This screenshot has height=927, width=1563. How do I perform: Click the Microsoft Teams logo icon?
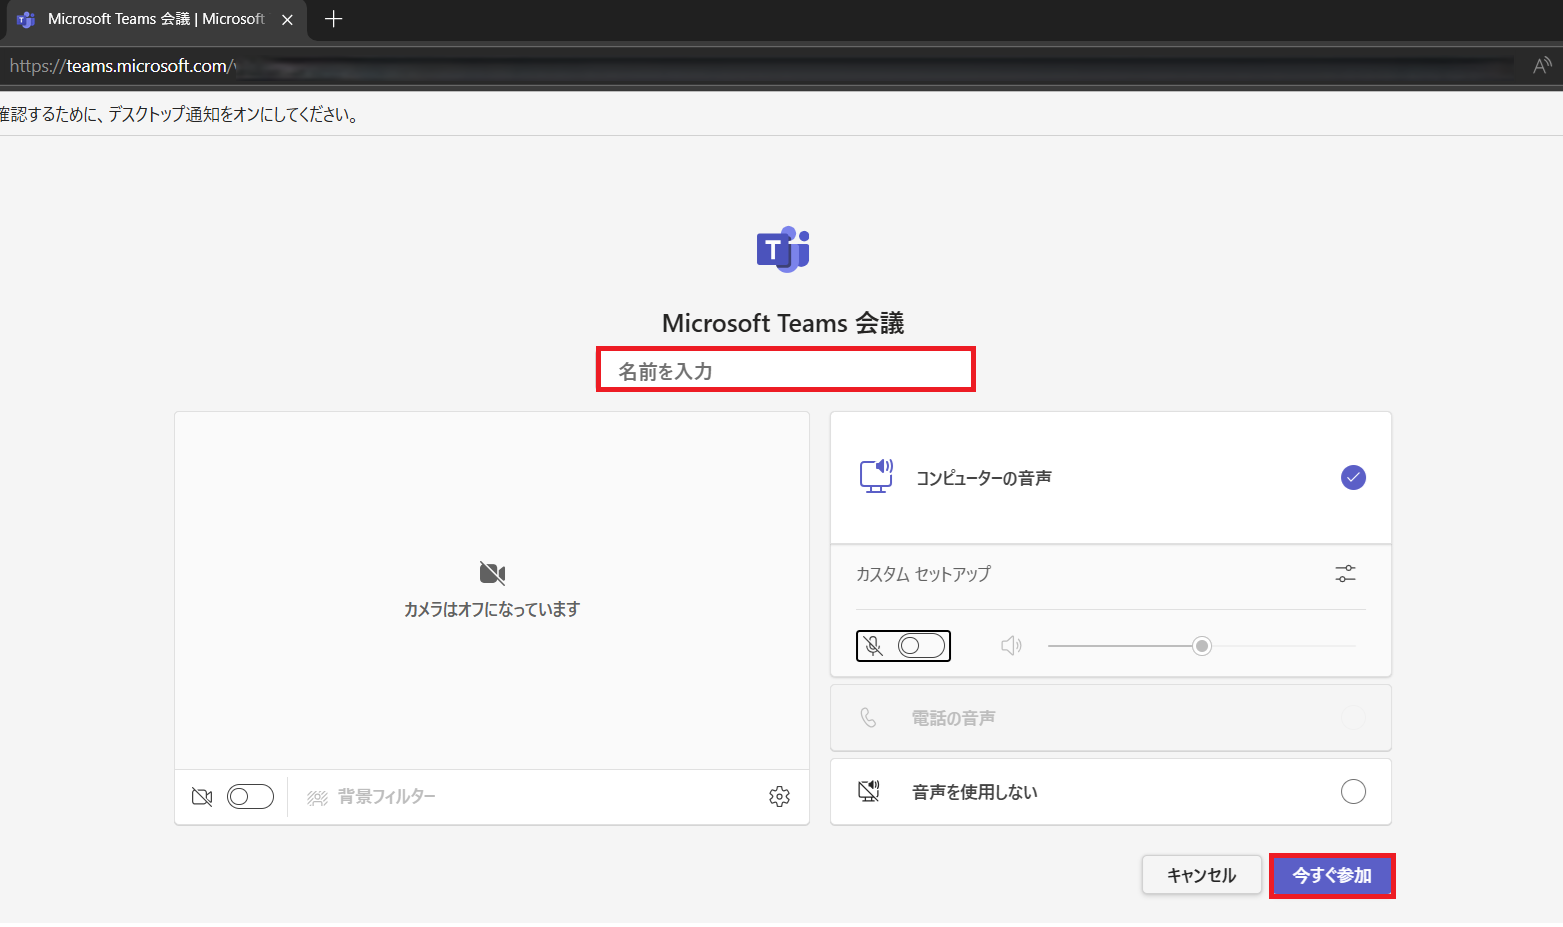coord(783,249)
